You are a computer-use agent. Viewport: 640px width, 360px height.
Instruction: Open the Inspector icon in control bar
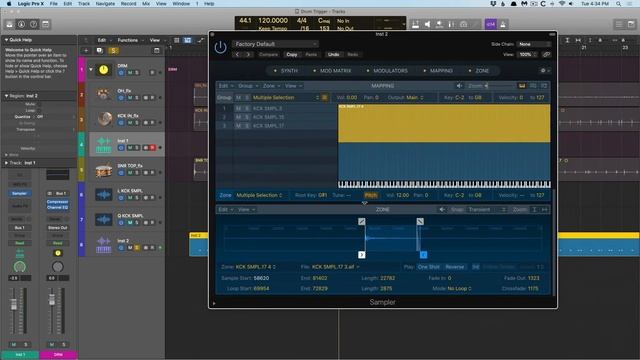[22, 24]
